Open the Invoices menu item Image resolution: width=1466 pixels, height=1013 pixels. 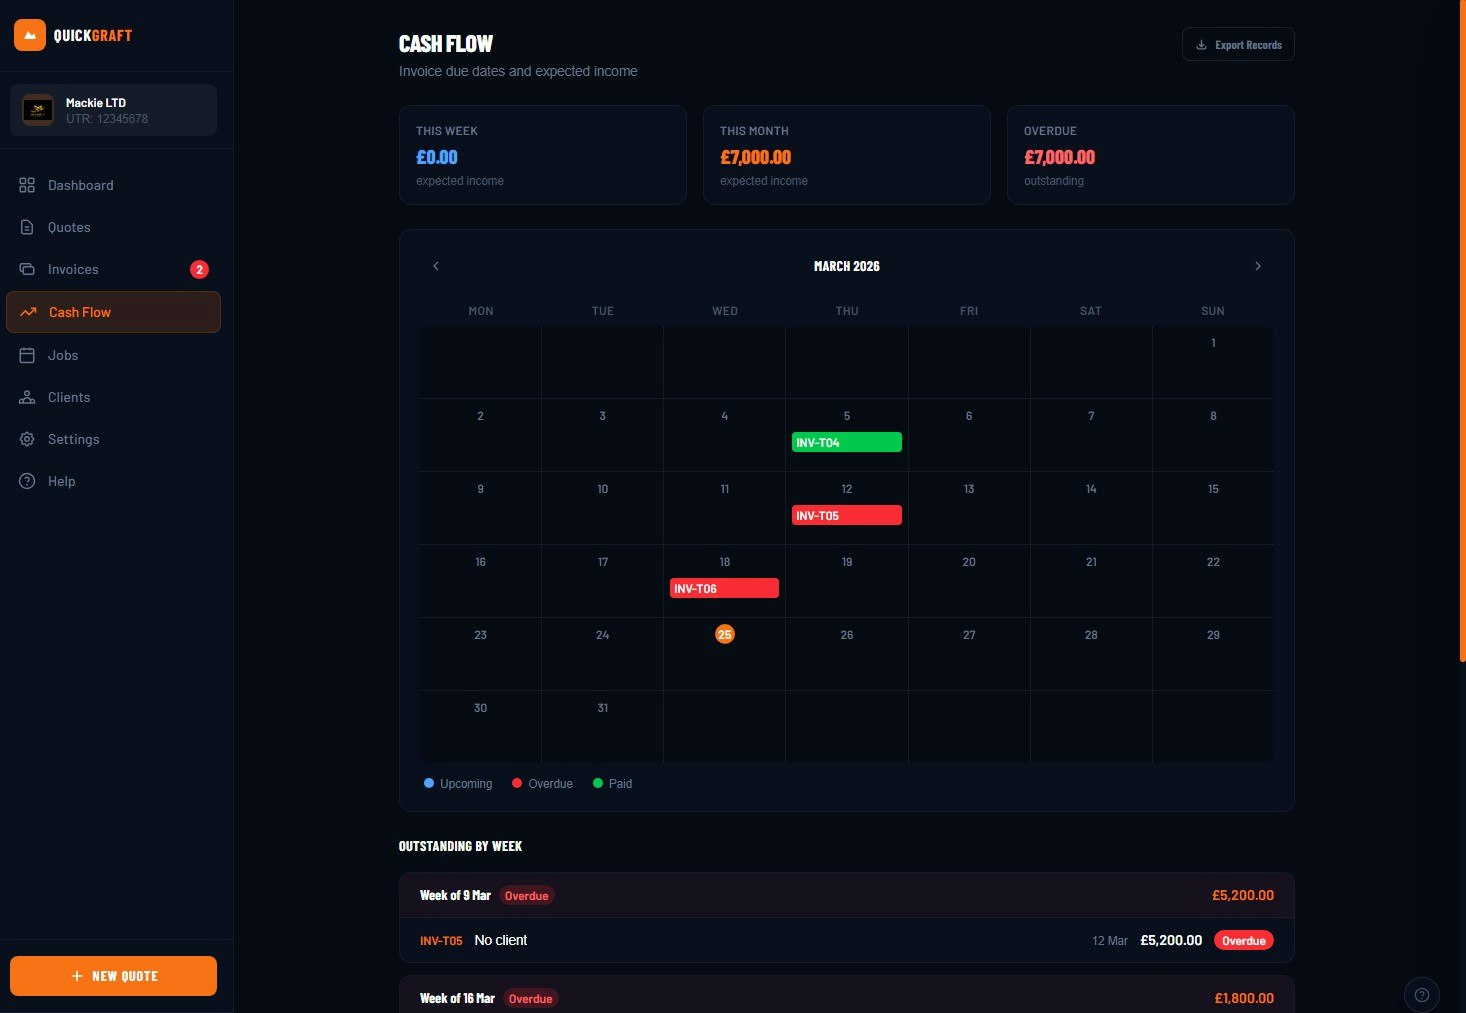(x=113, y=269)
